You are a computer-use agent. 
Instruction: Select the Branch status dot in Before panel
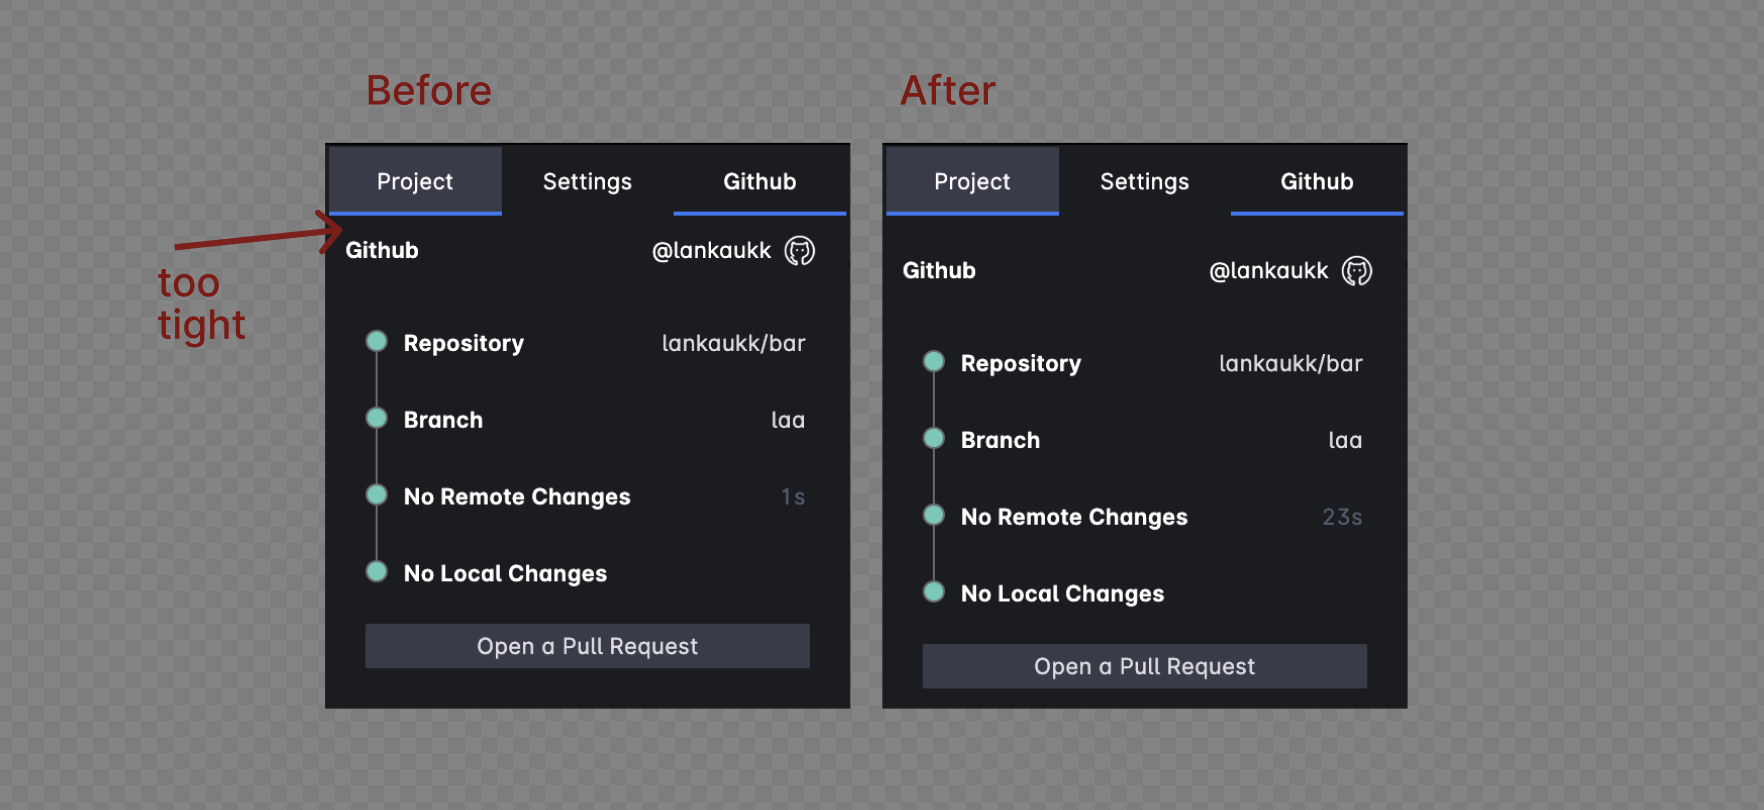point(376,418)
